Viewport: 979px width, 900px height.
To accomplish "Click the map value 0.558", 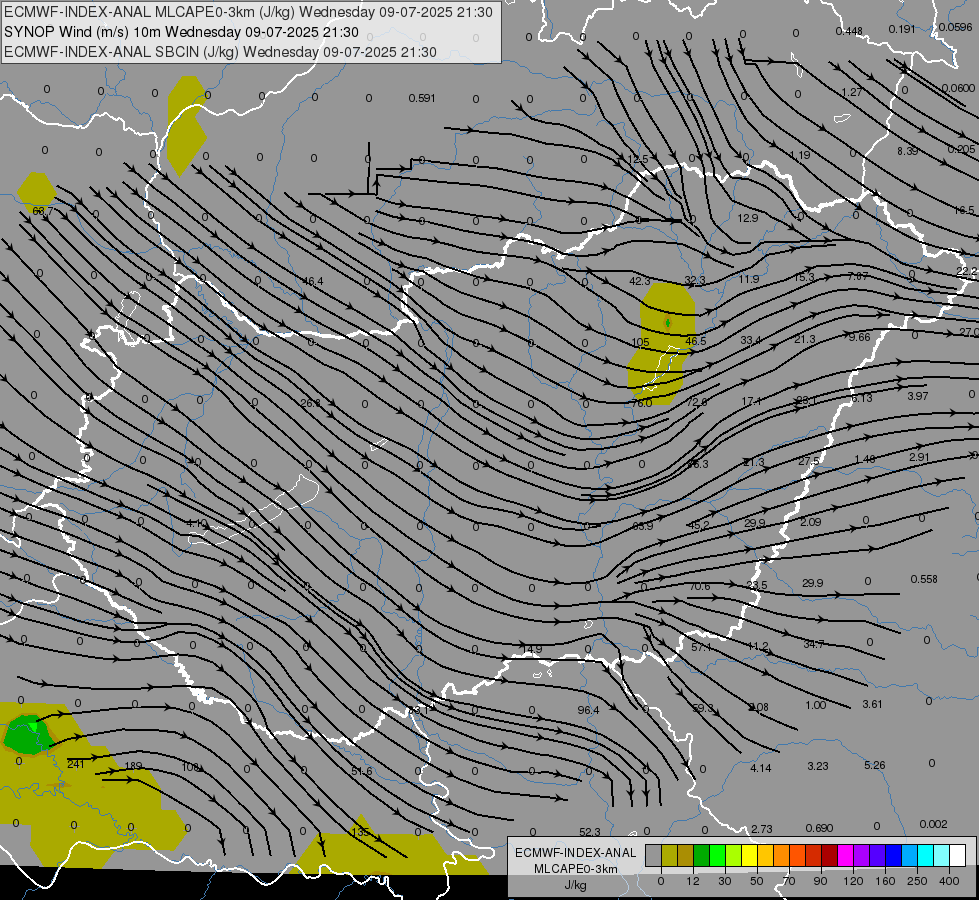I will [924, 579].
